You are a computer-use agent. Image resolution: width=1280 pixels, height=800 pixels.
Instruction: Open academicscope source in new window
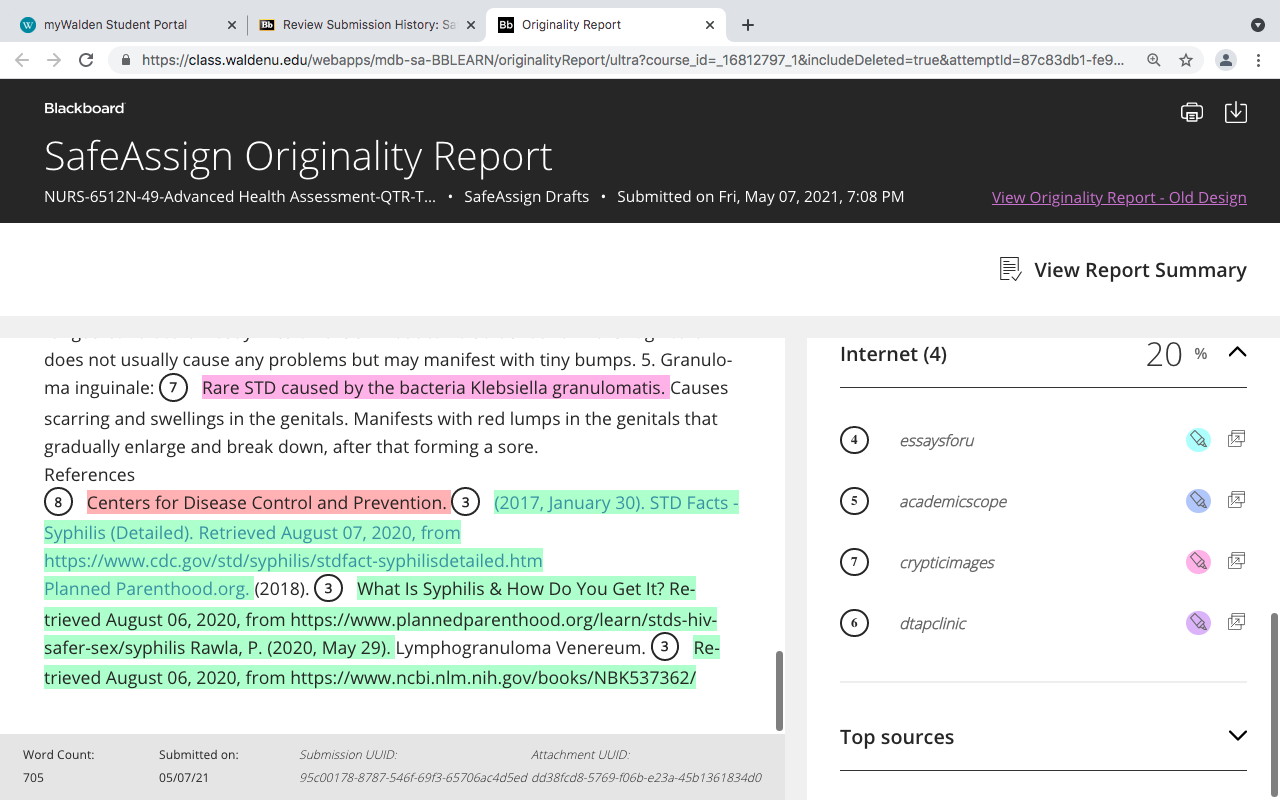tap(1236, 500)
